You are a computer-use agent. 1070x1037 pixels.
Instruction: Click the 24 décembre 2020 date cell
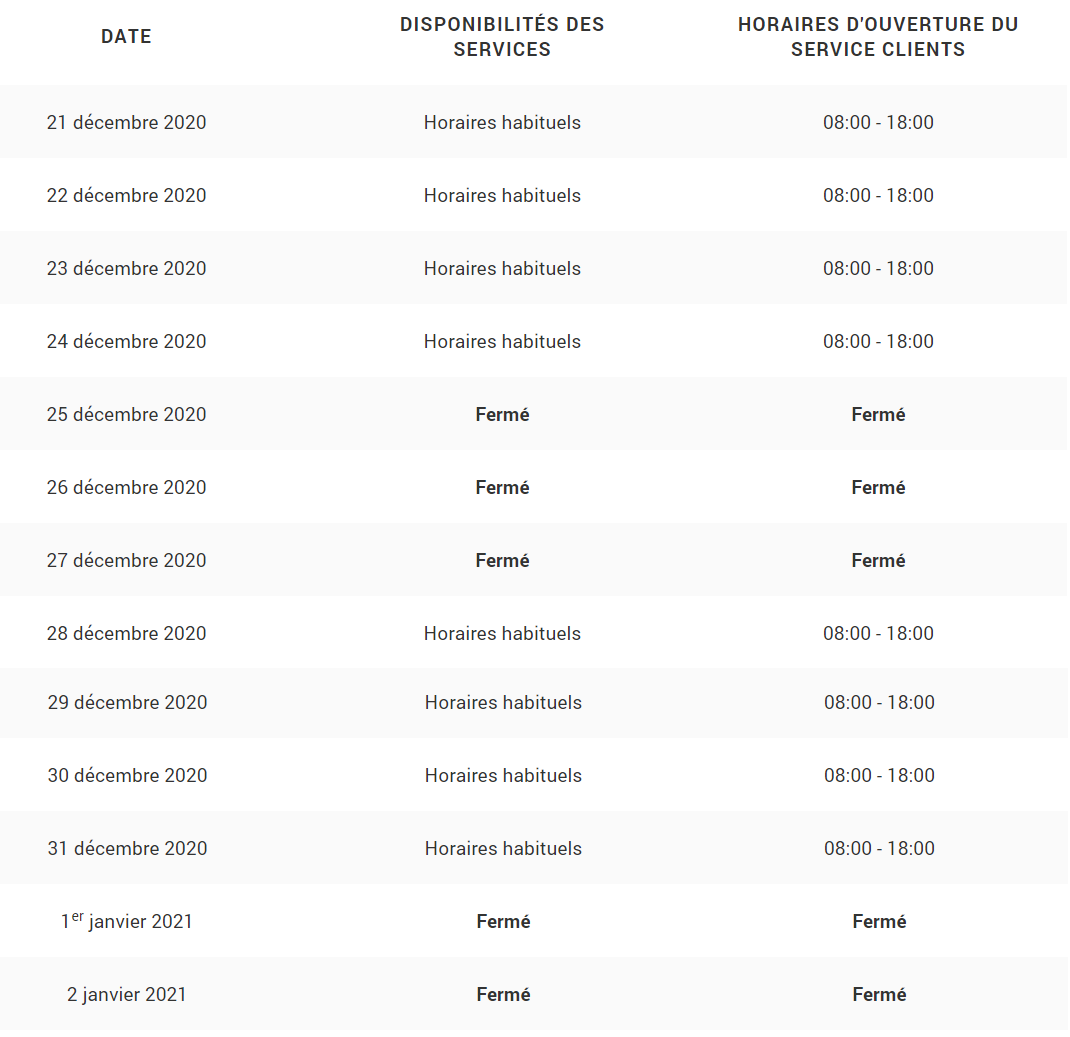[x=126, y=341]
